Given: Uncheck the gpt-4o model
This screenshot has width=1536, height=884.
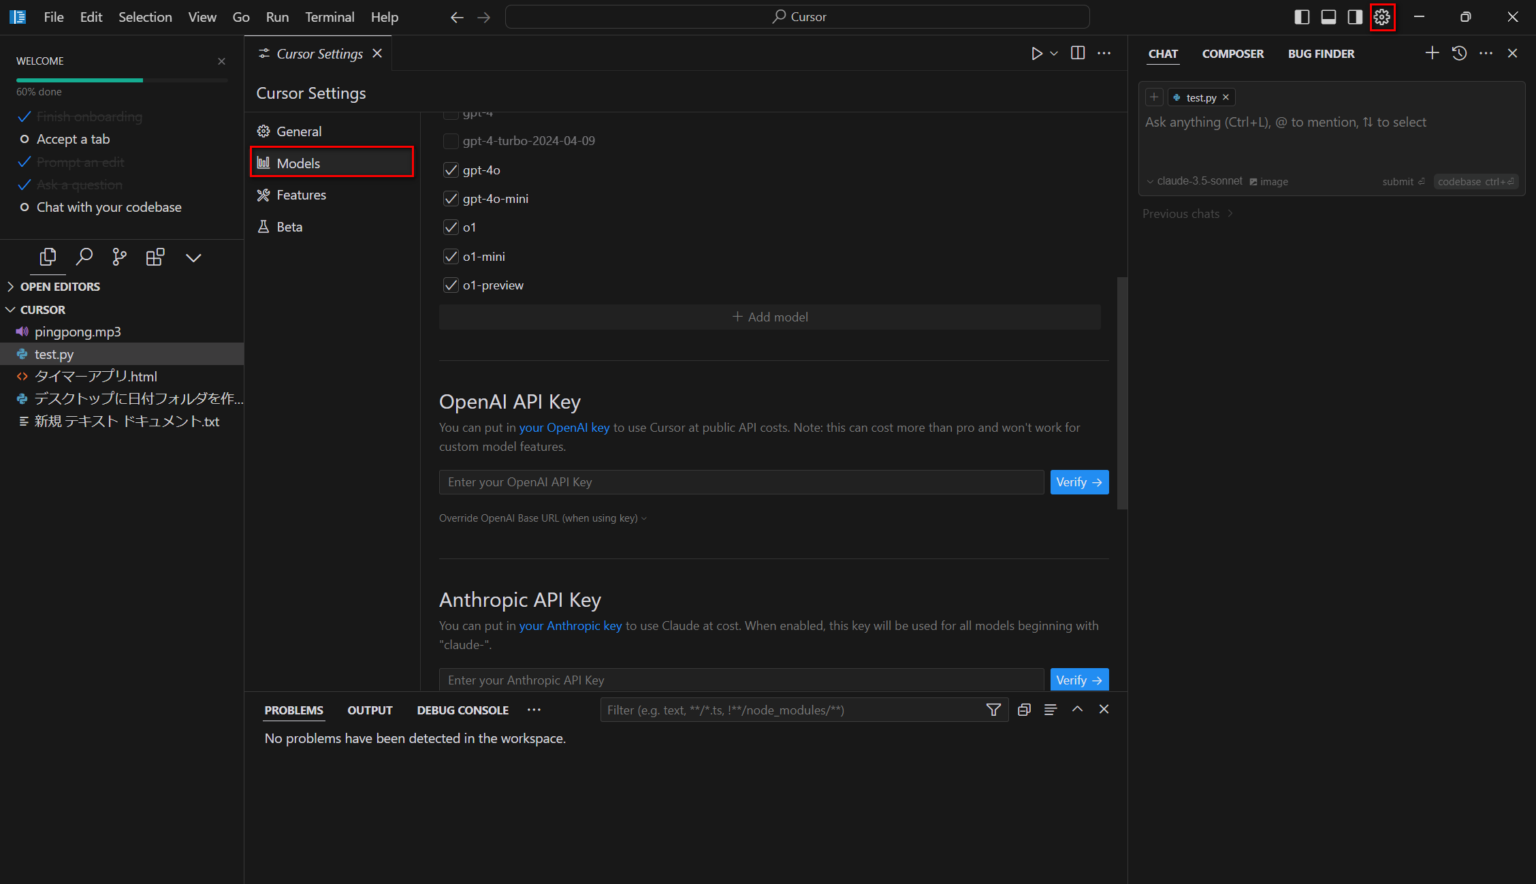Looking at the screenshot, I should 451,170.
